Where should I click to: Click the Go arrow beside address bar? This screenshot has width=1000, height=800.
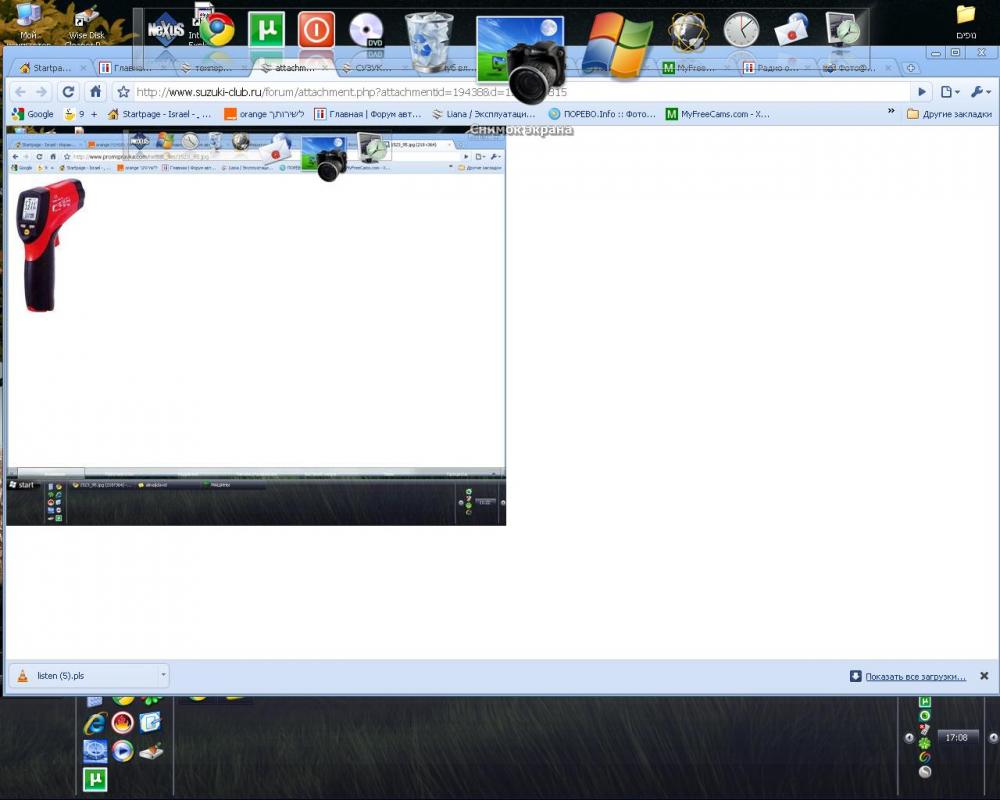pyautogui.click(x=922, y=92)
